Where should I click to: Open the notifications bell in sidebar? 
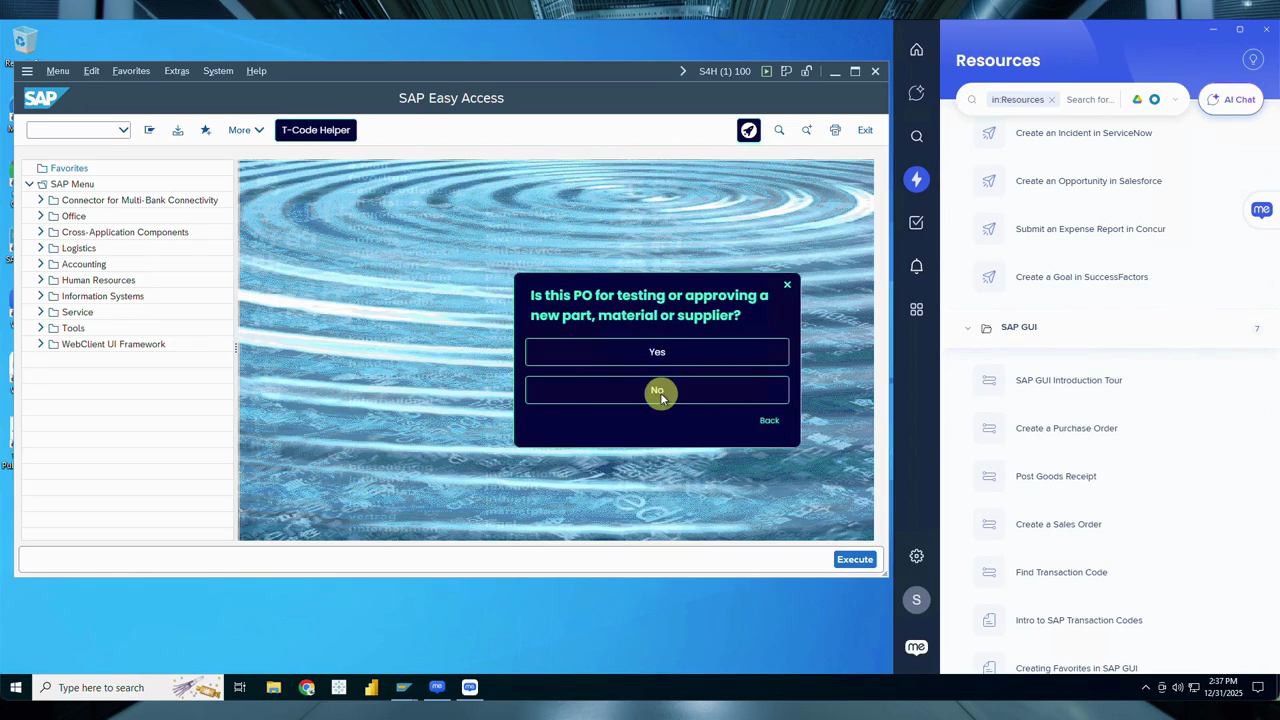916,266
